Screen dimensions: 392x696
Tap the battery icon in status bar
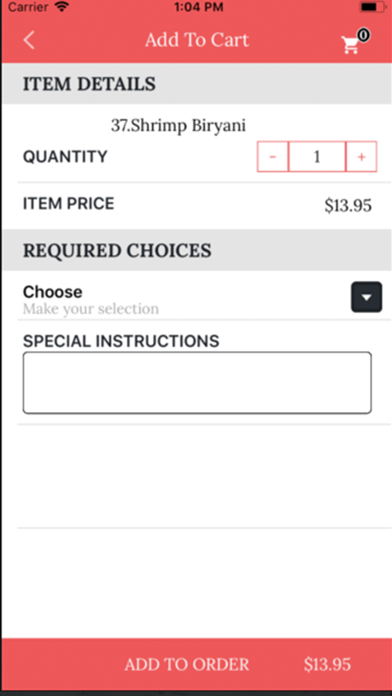(x=372, y=7)
